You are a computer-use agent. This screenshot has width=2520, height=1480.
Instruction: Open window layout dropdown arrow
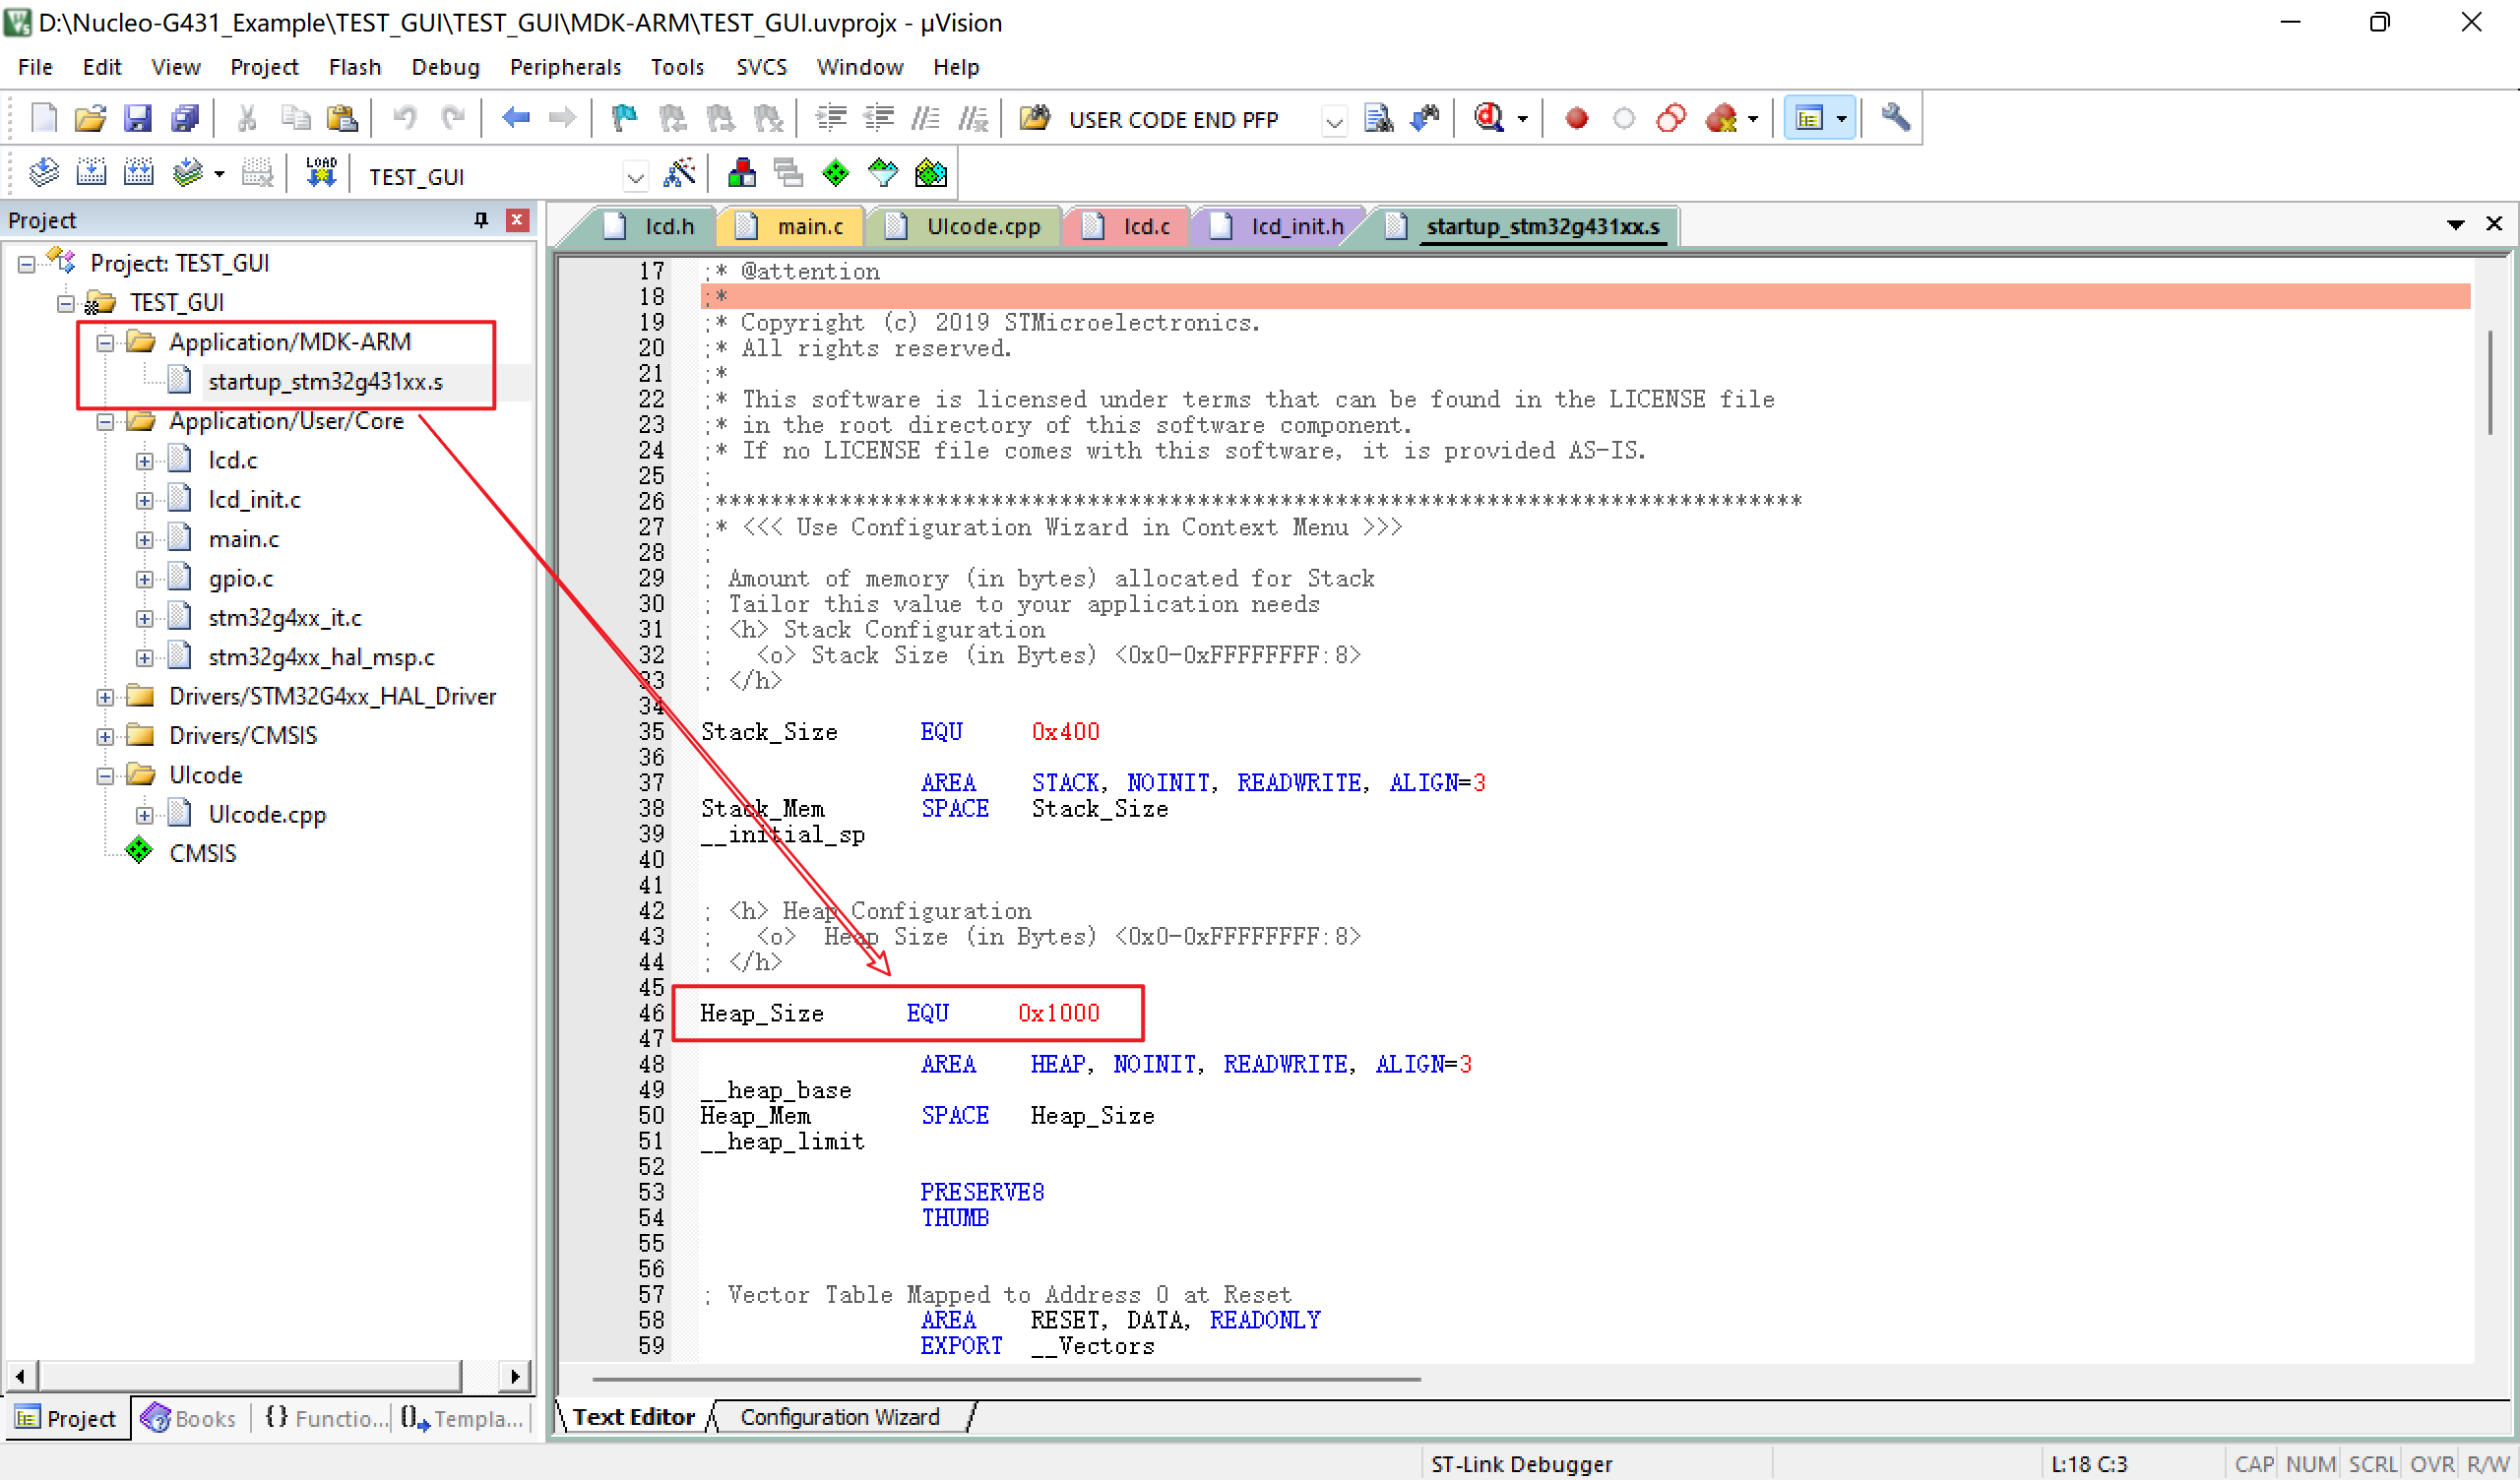pyautogui.click(x=1841, y=119)
